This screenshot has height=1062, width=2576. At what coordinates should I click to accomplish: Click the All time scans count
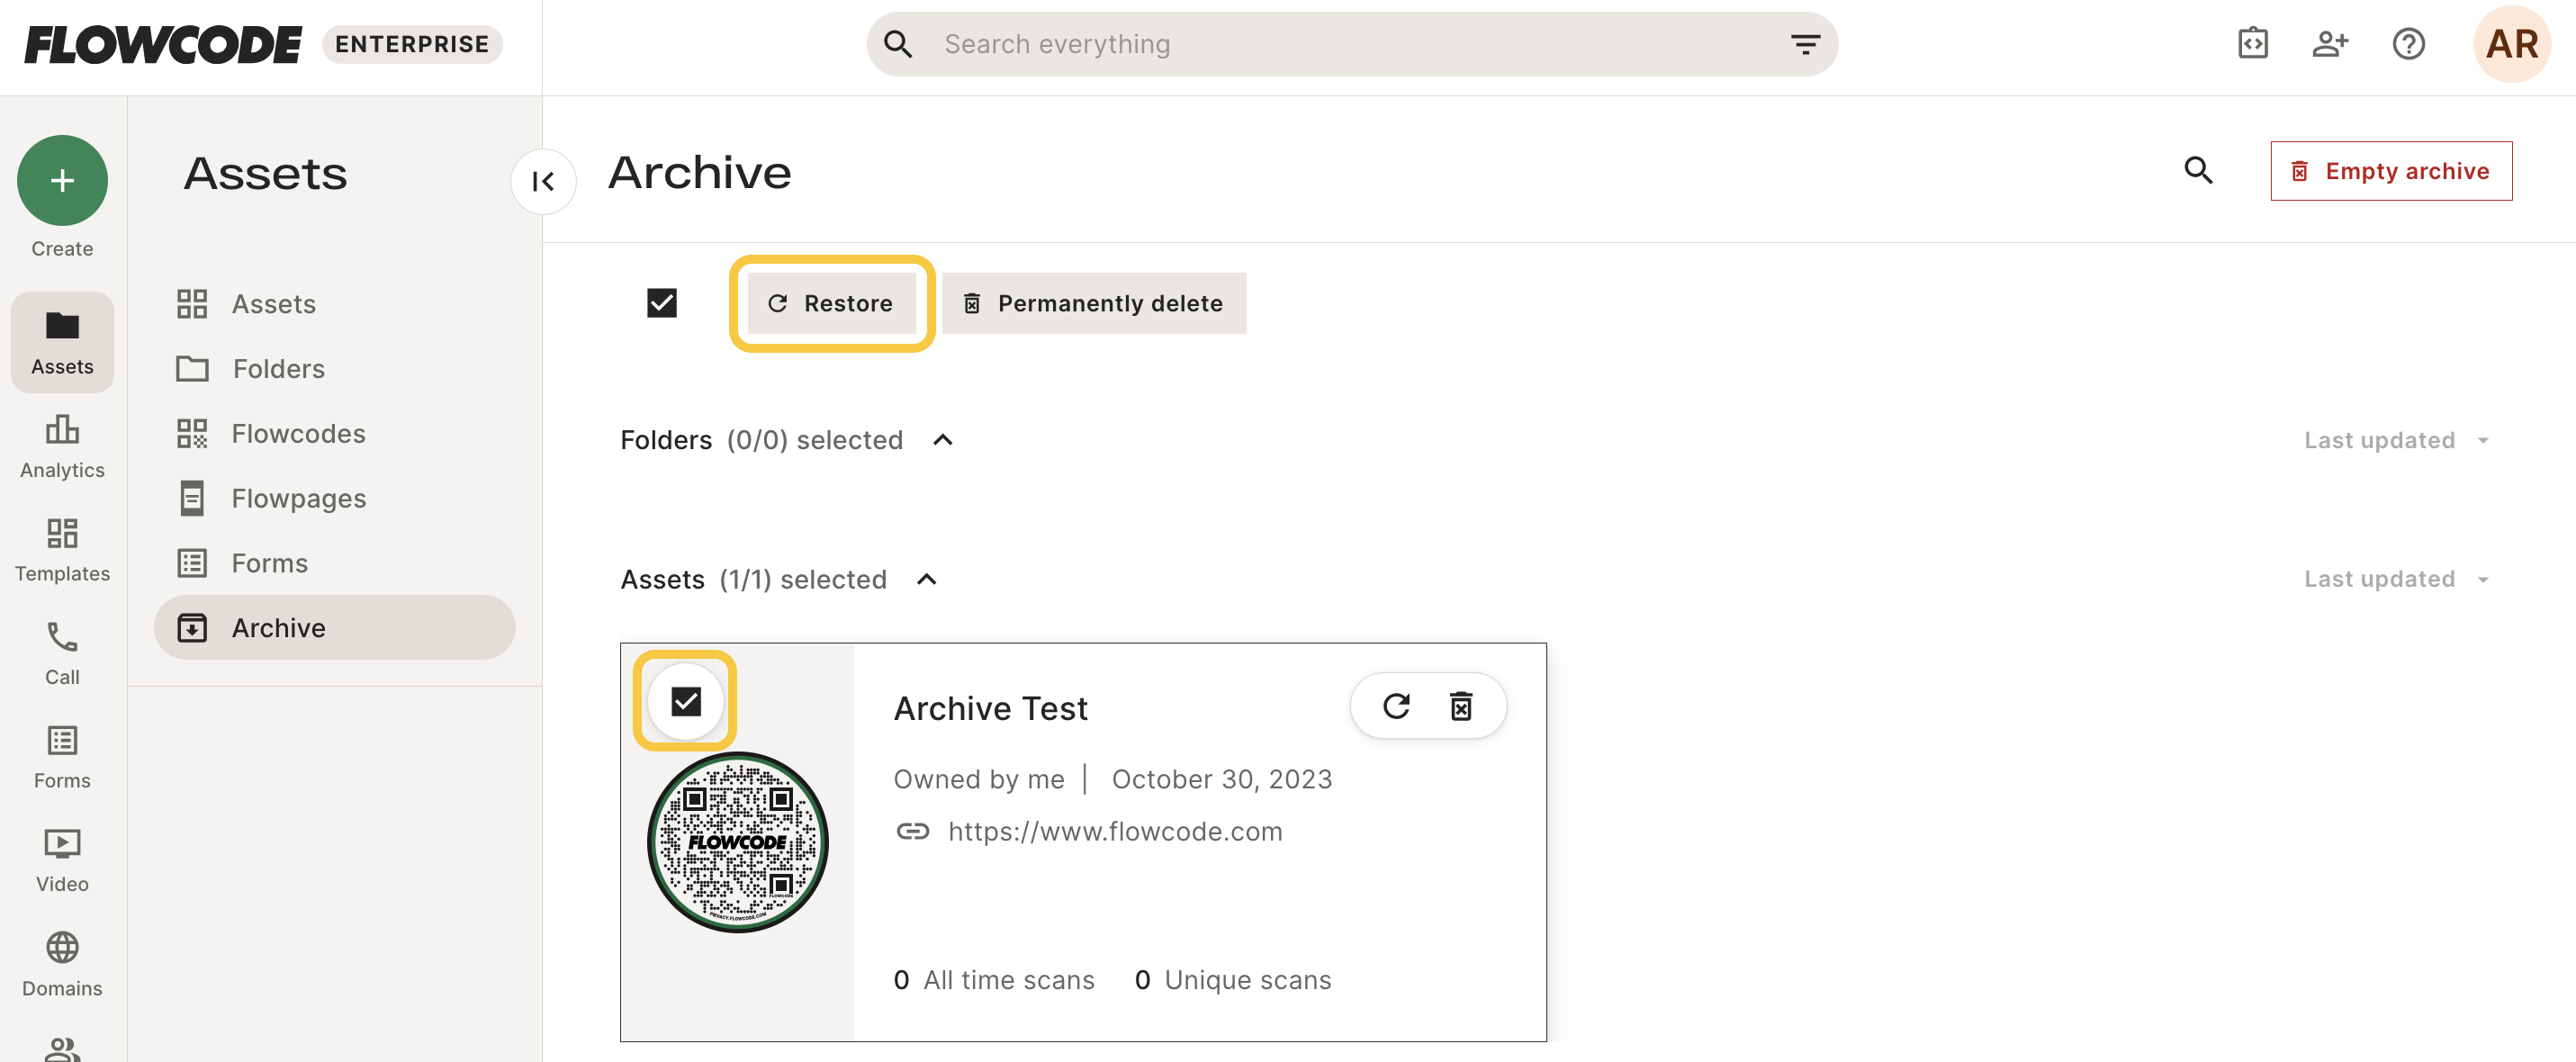tap(994, 980)
